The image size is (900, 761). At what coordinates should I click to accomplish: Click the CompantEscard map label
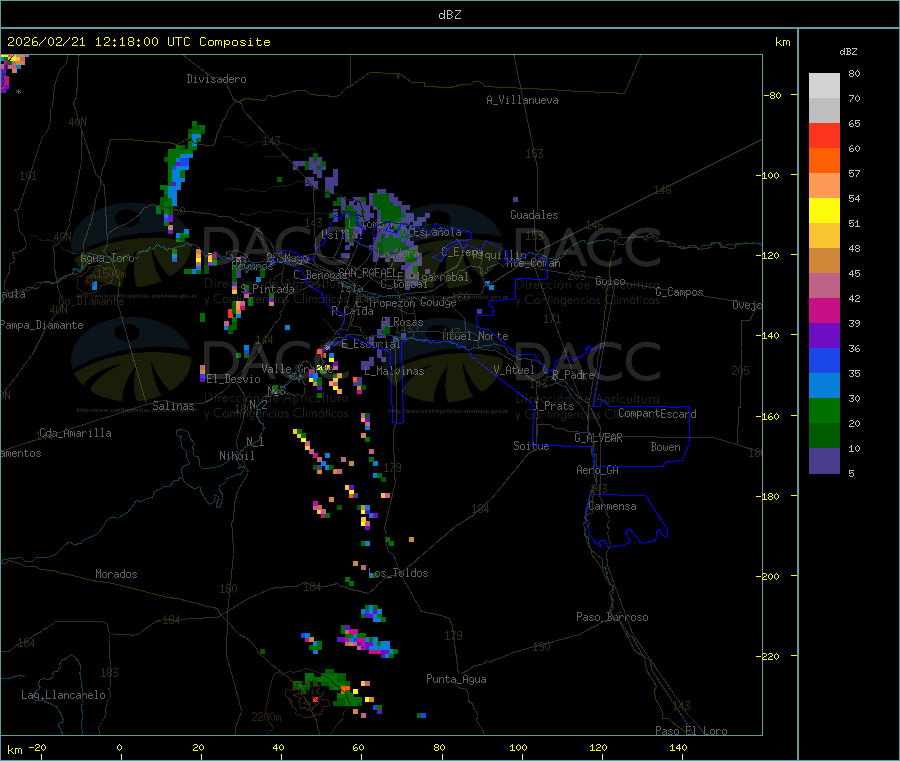pyautogui.click(x=657, y=413)
